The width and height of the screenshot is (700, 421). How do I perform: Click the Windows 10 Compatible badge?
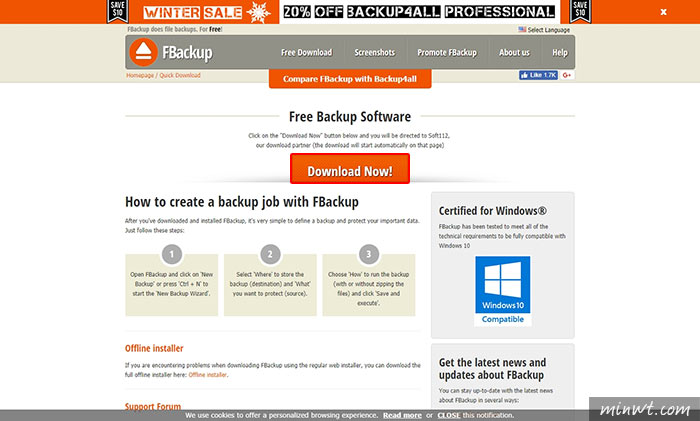click(x=503, y=291)
